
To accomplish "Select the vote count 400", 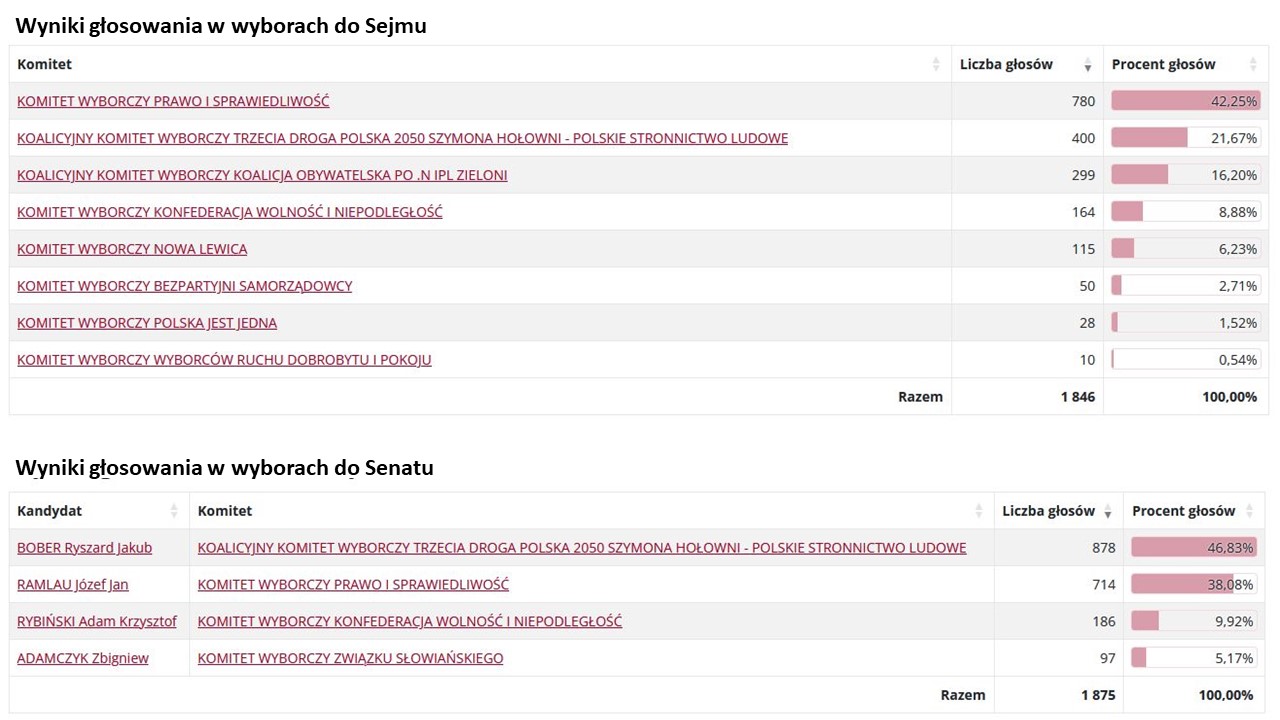I will 1083,138.
